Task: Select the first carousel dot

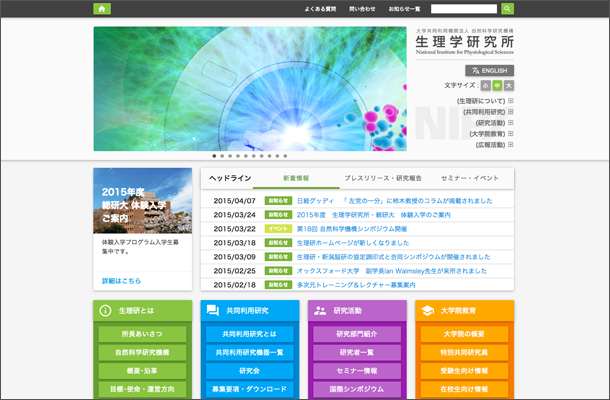Action: pyautogui.click(x=214, y=156)
